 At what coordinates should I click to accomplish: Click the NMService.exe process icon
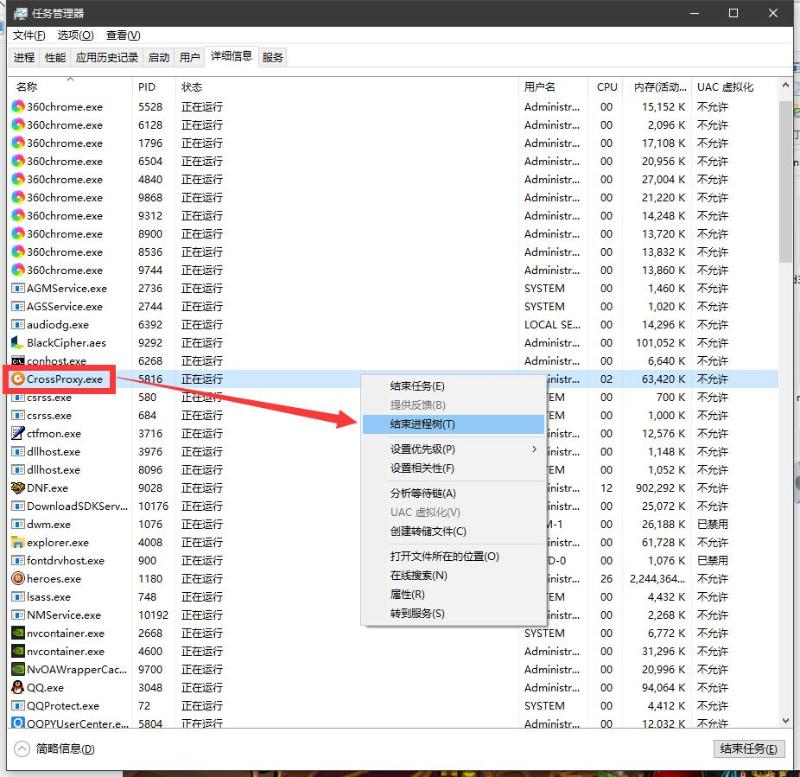point(18,615)
